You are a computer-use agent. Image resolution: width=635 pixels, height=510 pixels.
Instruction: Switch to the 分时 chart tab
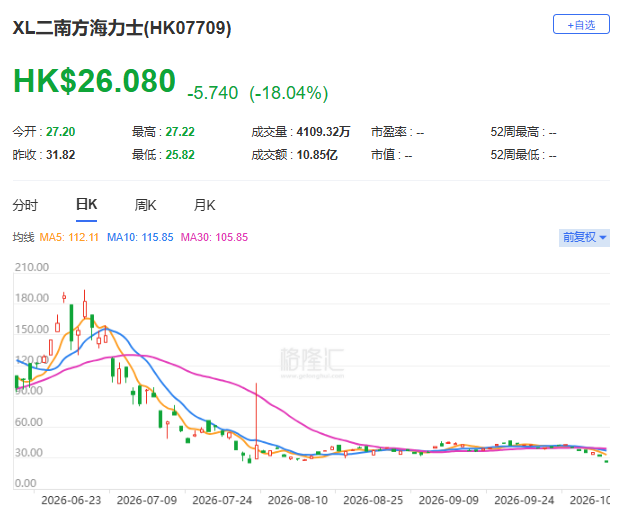pos(25,205)
